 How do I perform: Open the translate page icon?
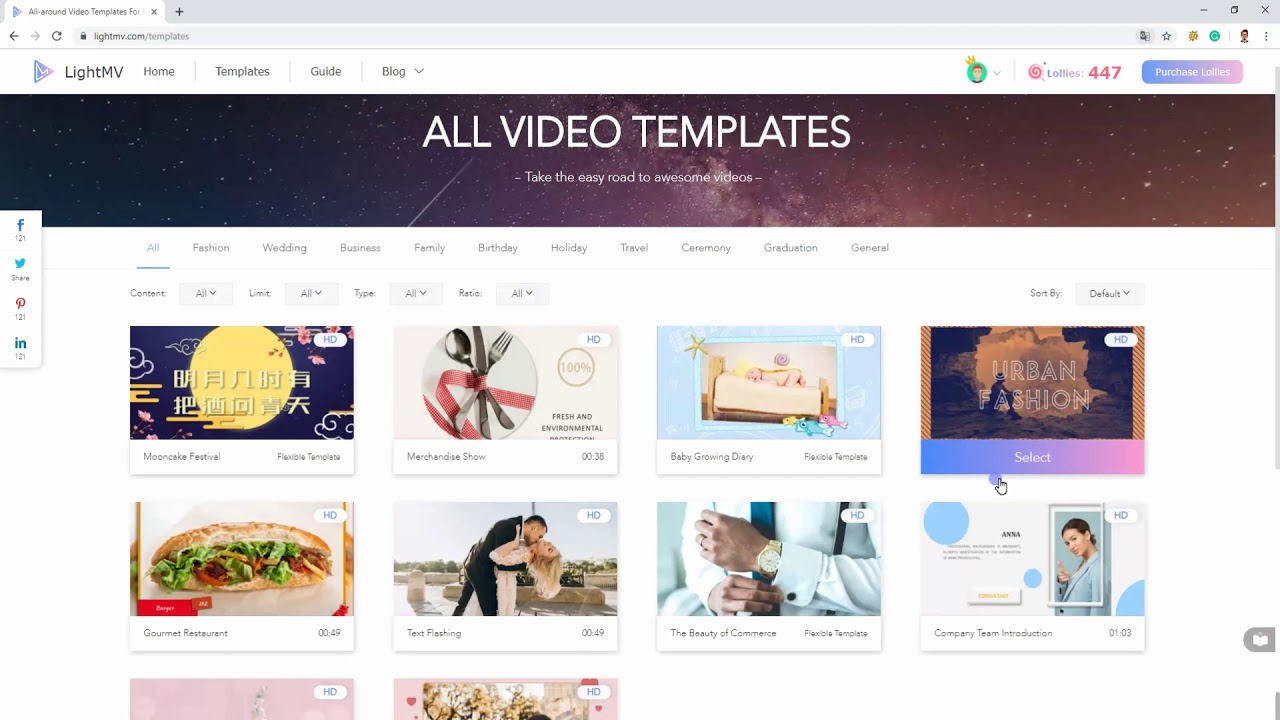tap(1144, 36)
